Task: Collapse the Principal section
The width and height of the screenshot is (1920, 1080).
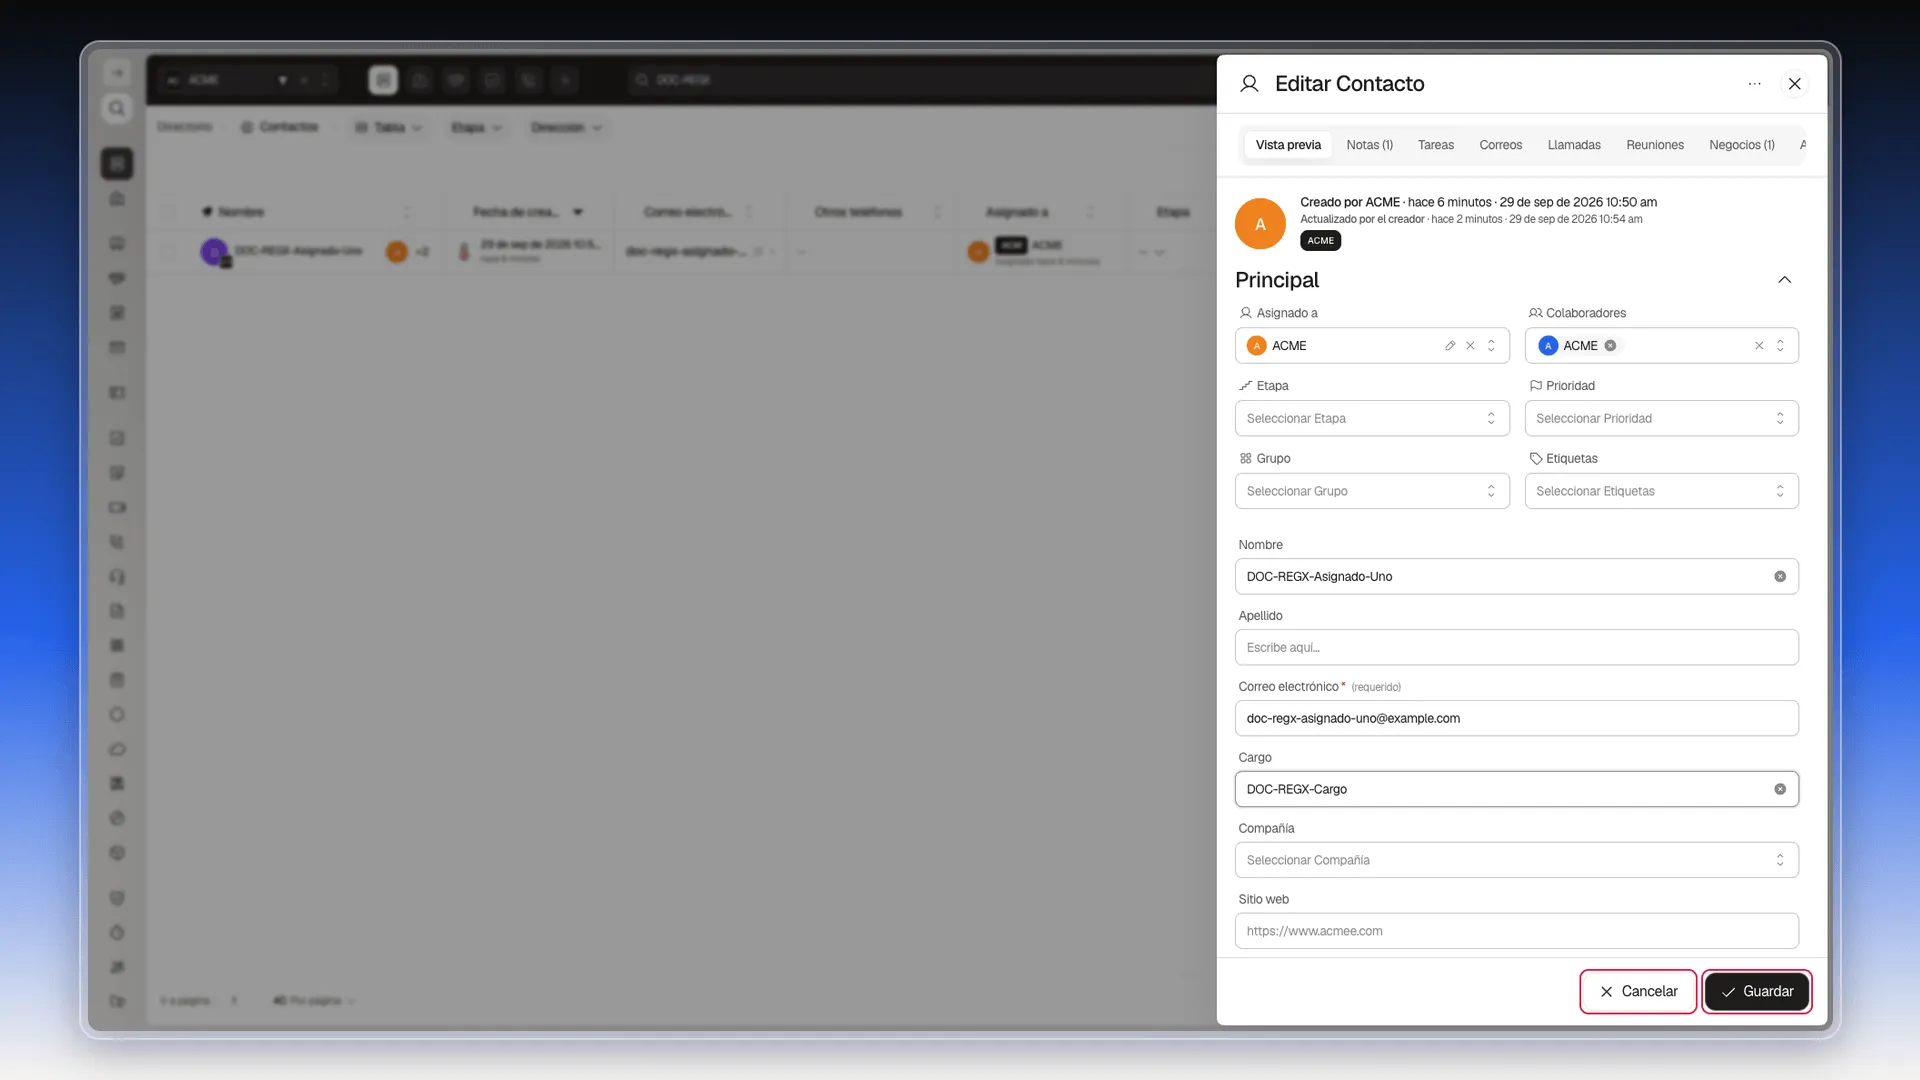Action: [x=1785, y=280]
